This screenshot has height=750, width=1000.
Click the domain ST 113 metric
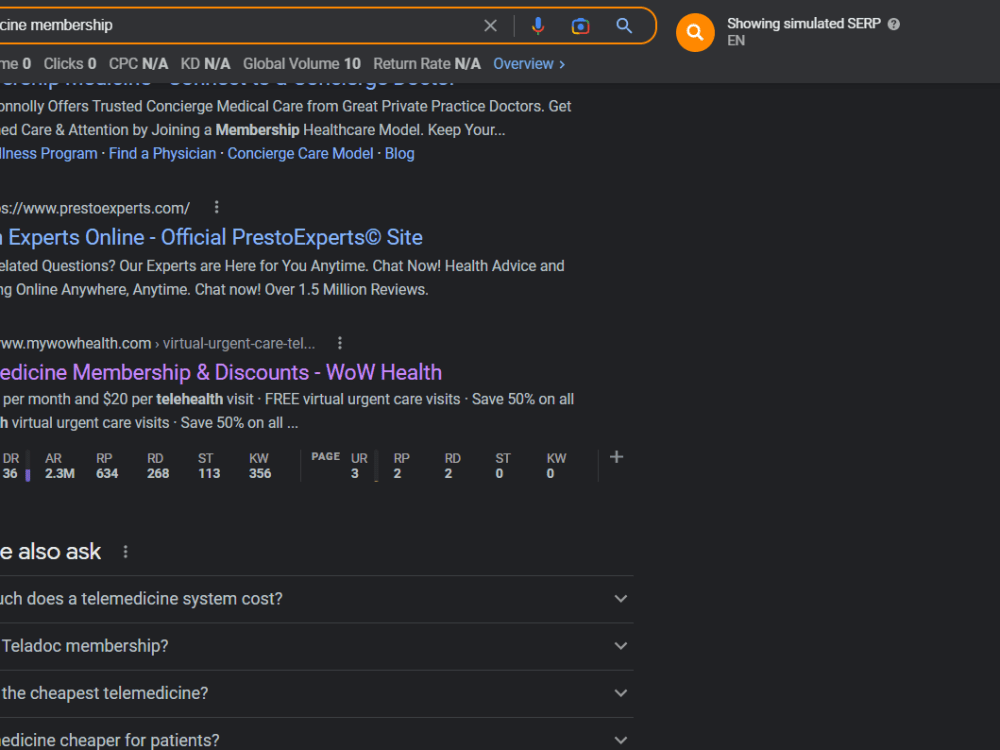209,466
